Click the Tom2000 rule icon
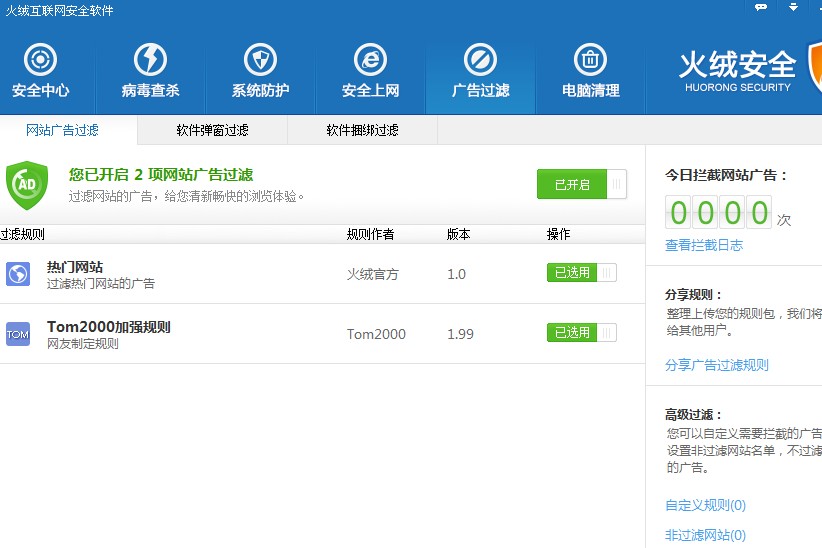 tap(18, 334)
